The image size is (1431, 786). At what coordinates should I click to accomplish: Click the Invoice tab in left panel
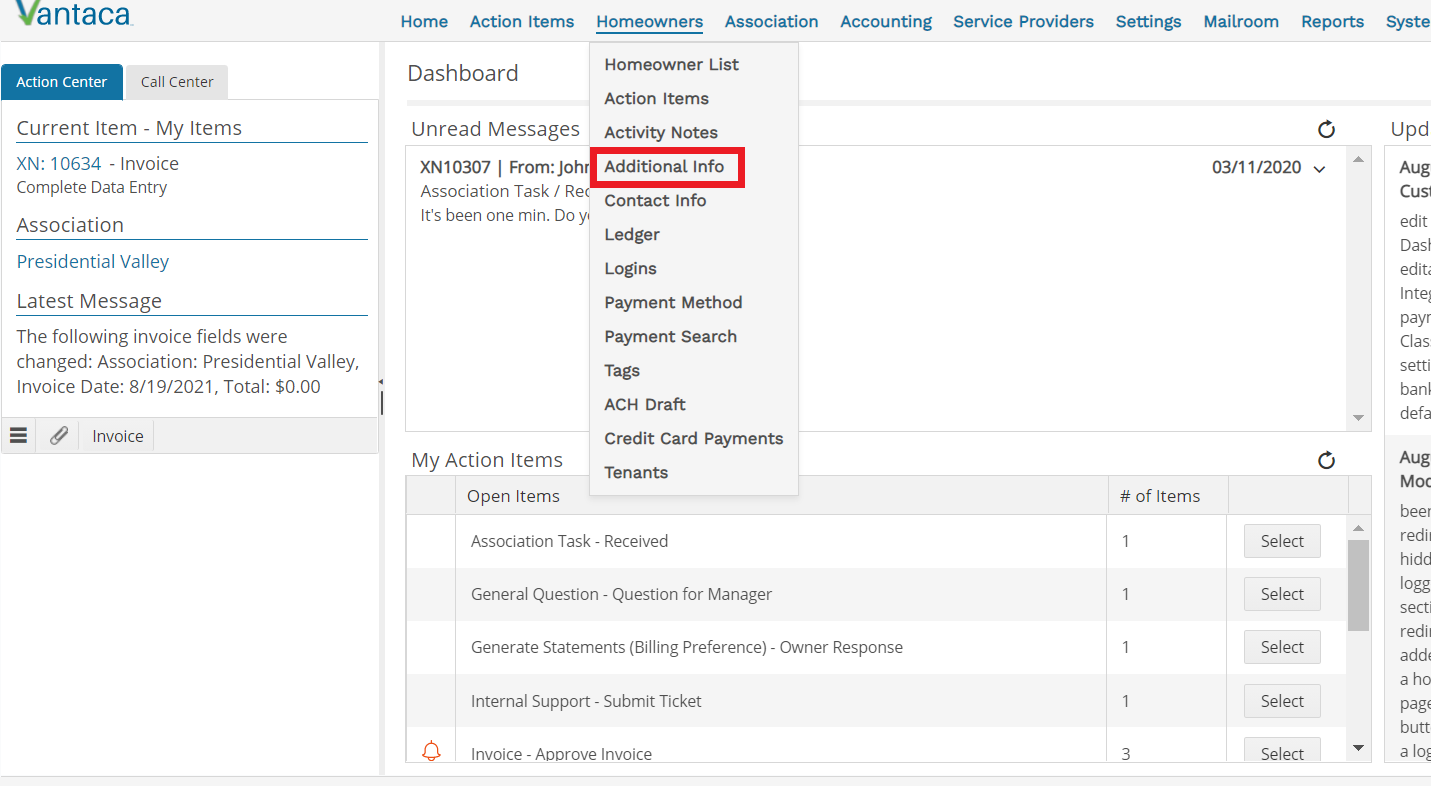[117, 435]
